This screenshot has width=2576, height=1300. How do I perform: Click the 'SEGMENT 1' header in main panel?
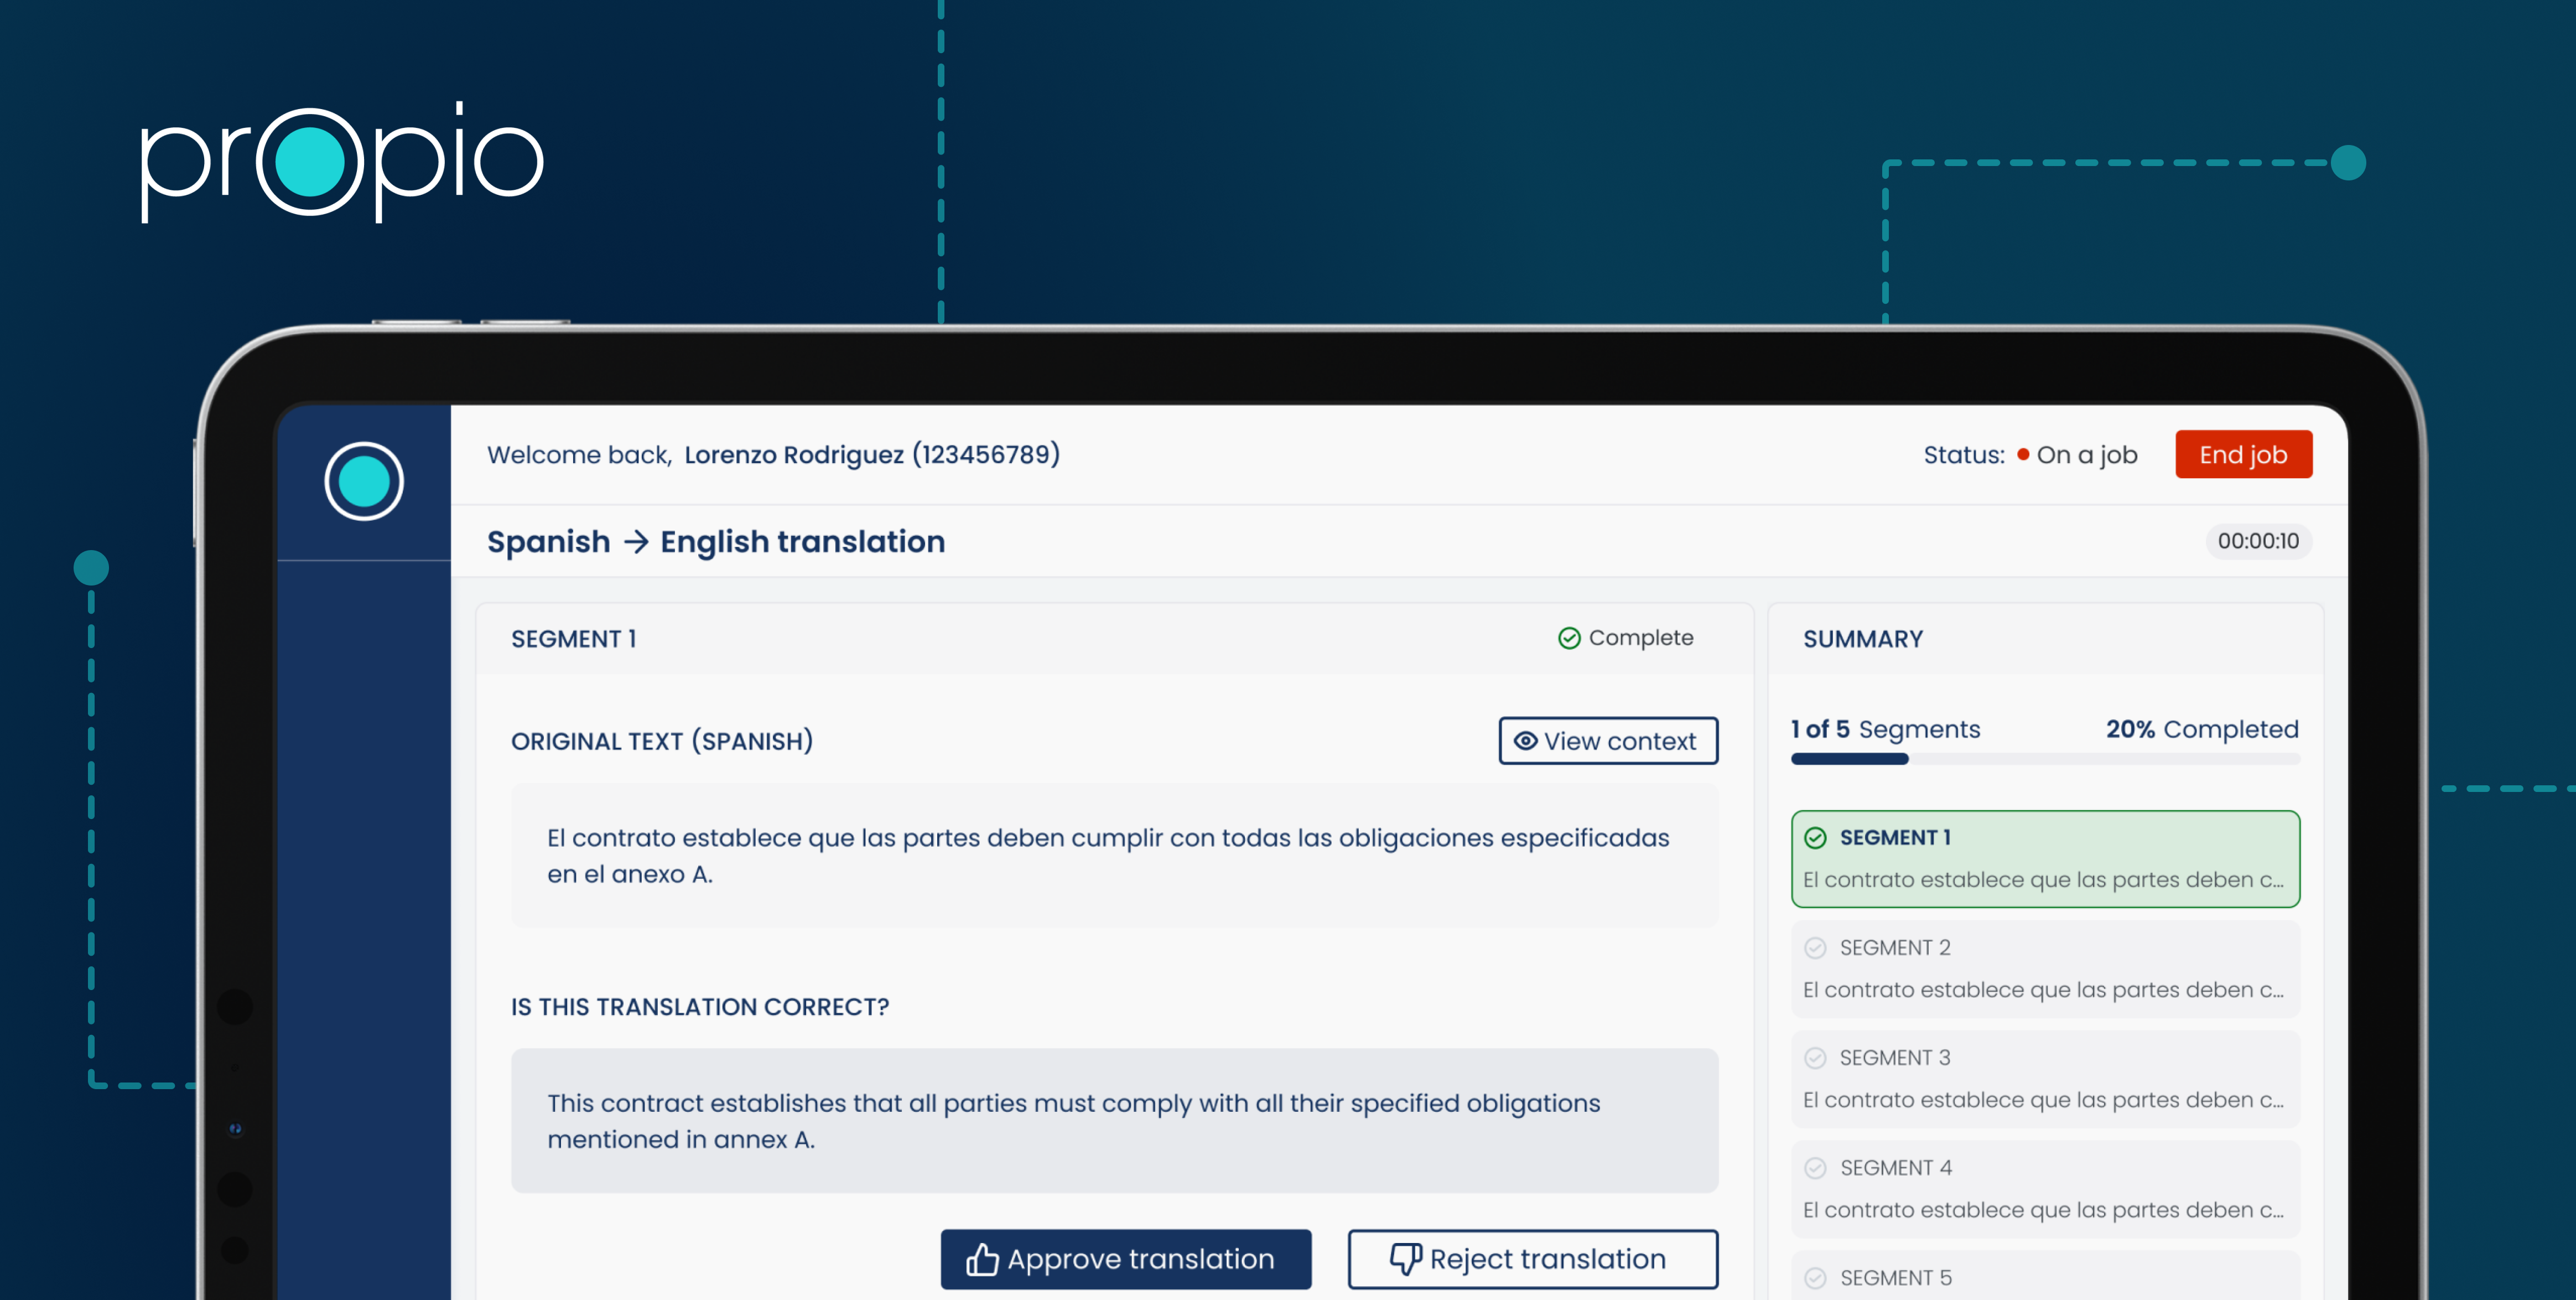(x=574, y=639)
